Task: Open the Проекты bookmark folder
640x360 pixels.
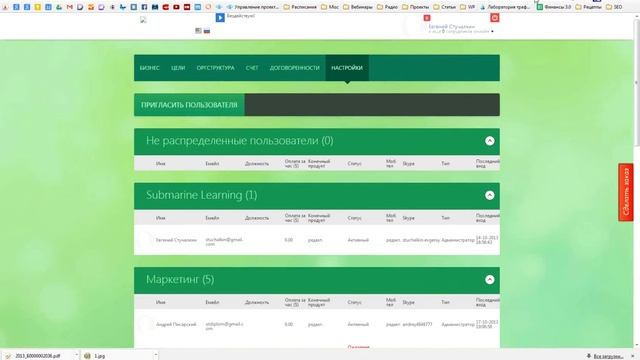Action: click(416, 7)
